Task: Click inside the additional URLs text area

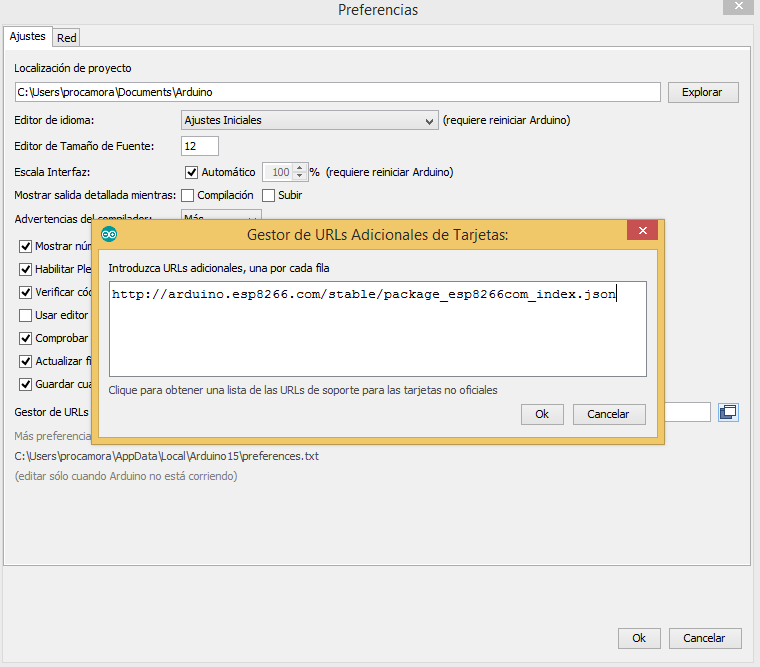Action: [378, 329]
